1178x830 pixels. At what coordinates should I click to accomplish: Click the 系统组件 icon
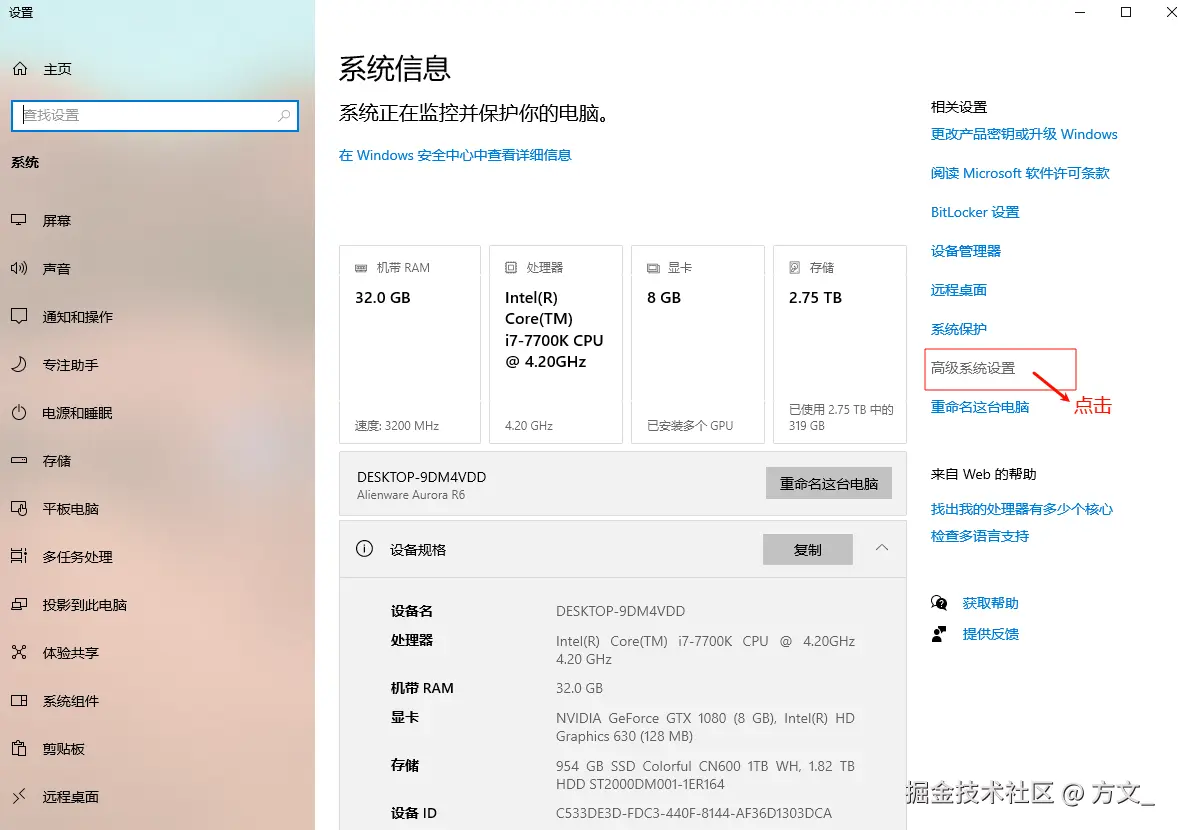click(x=19, y=701)
